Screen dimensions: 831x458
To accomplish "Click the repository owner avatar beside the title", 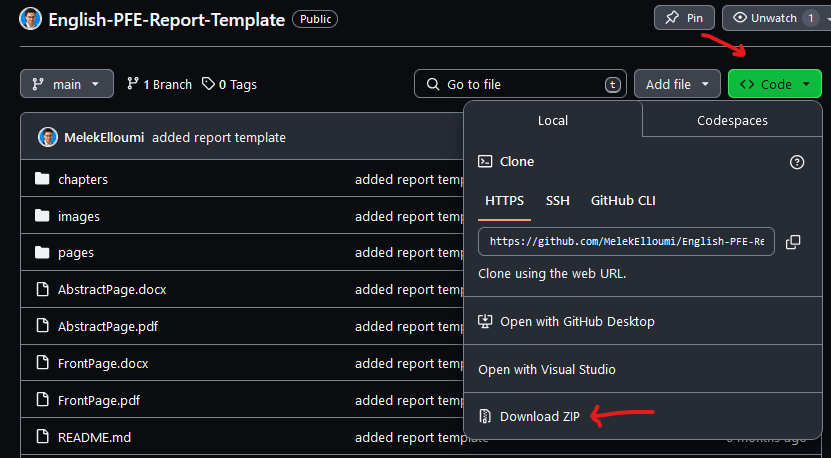I will click(30, 19).
